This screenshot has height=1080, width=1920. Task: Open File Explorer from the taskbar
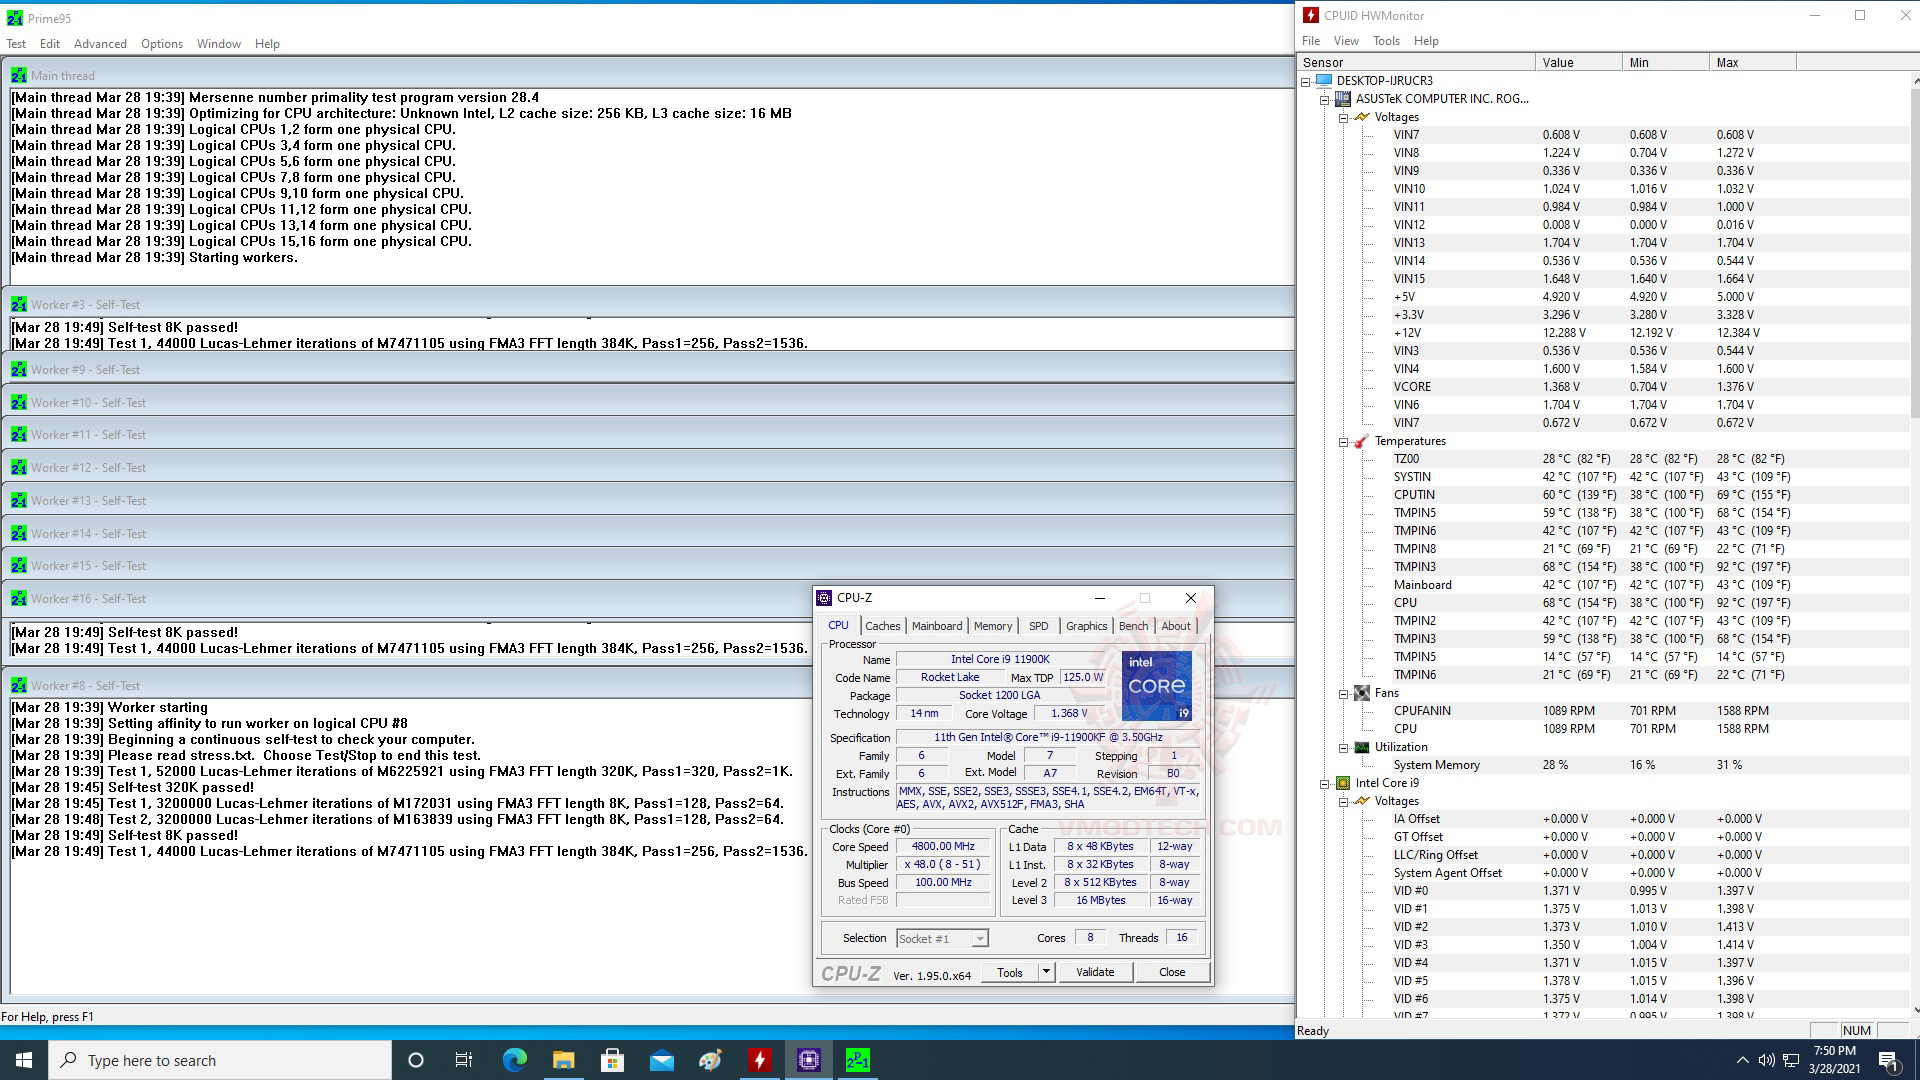point(563,1060)
